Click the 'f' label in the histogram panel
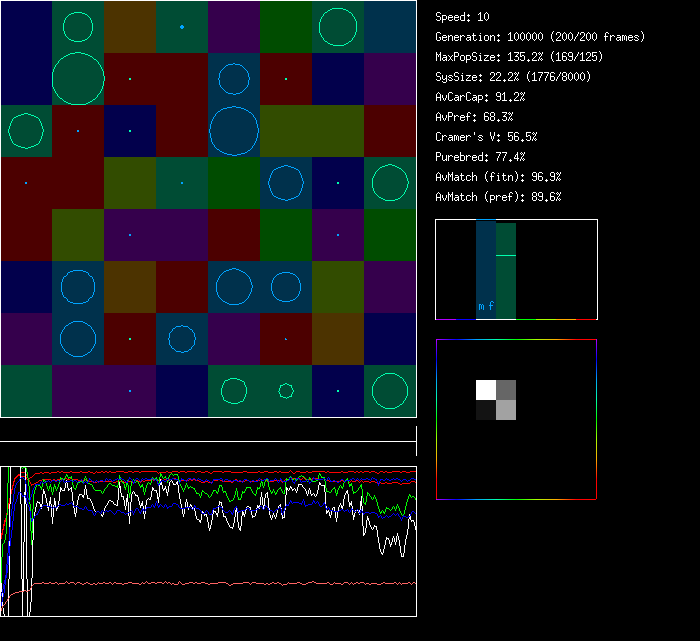Viewport: 700px width, 641px height. pos(491,306)
